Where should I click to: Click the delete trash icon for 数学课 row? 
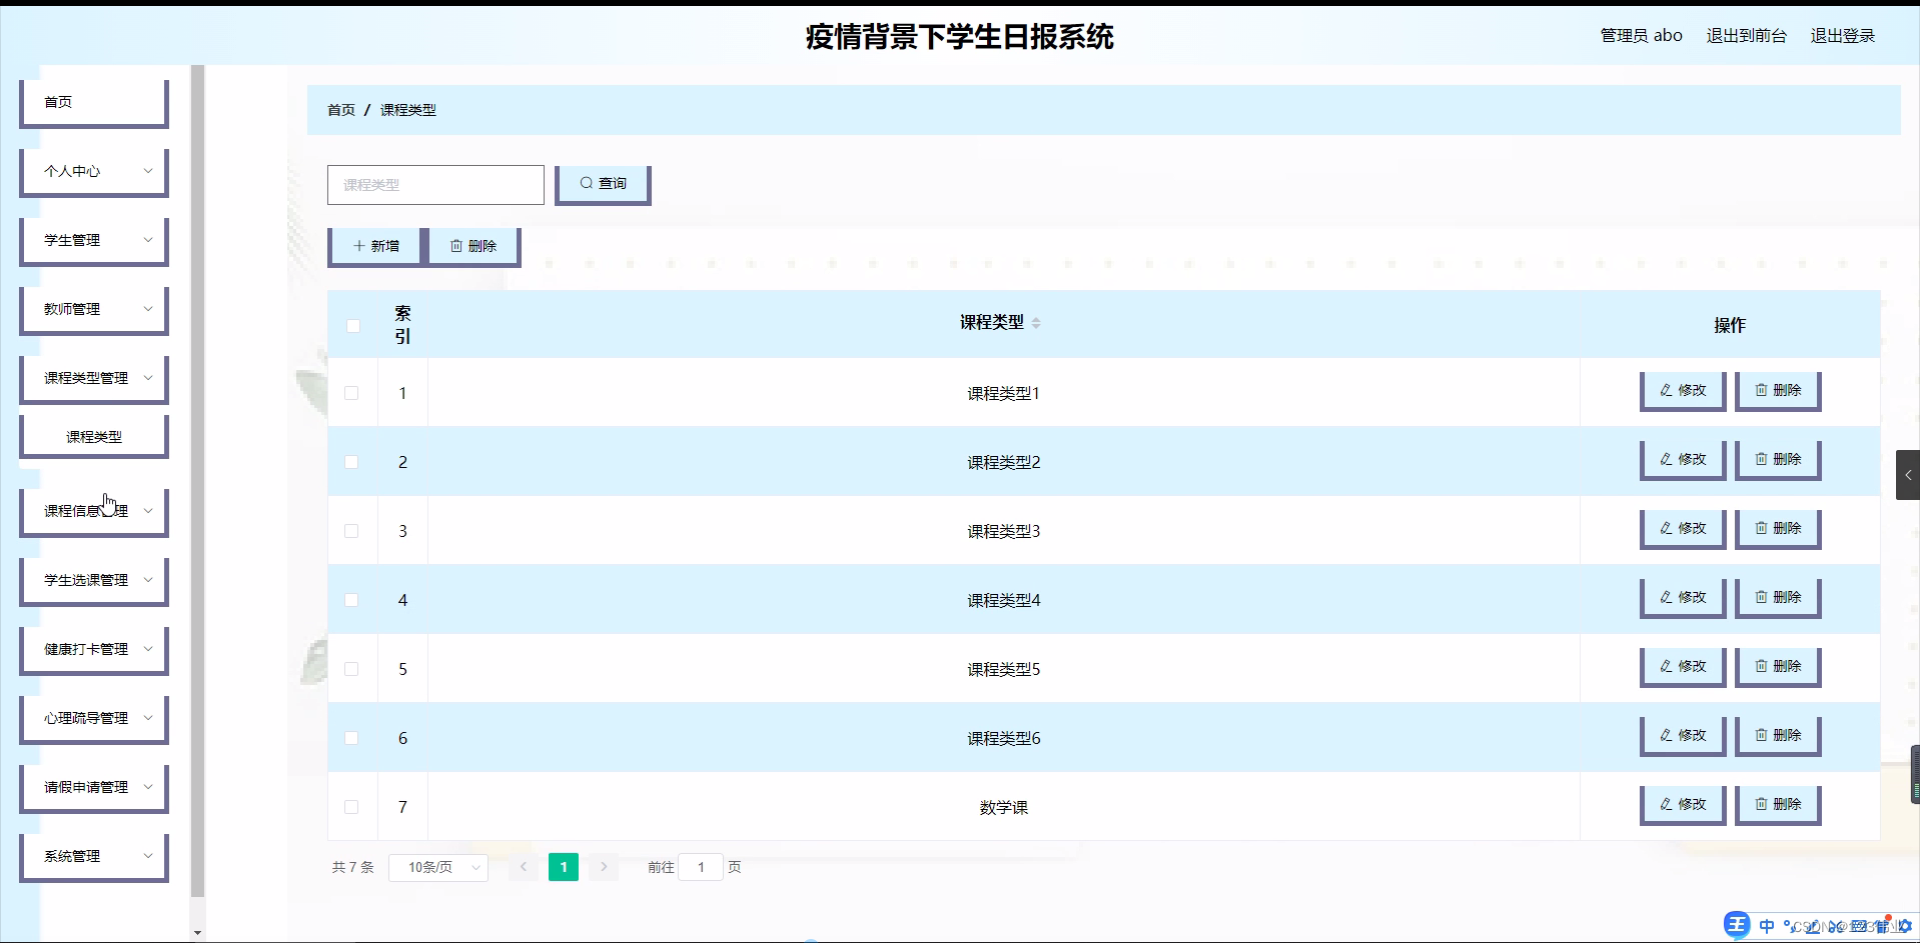1760,804
